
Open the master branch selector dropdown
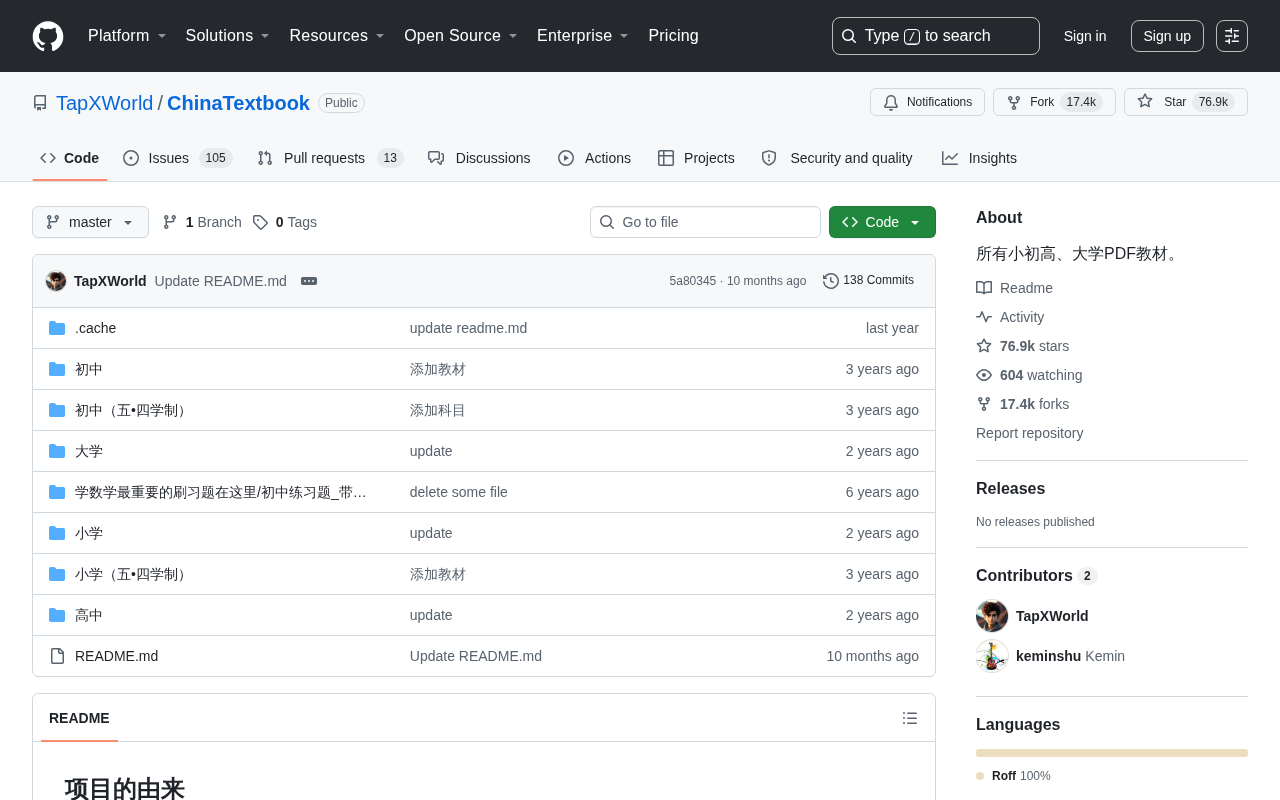pos(90,222)
